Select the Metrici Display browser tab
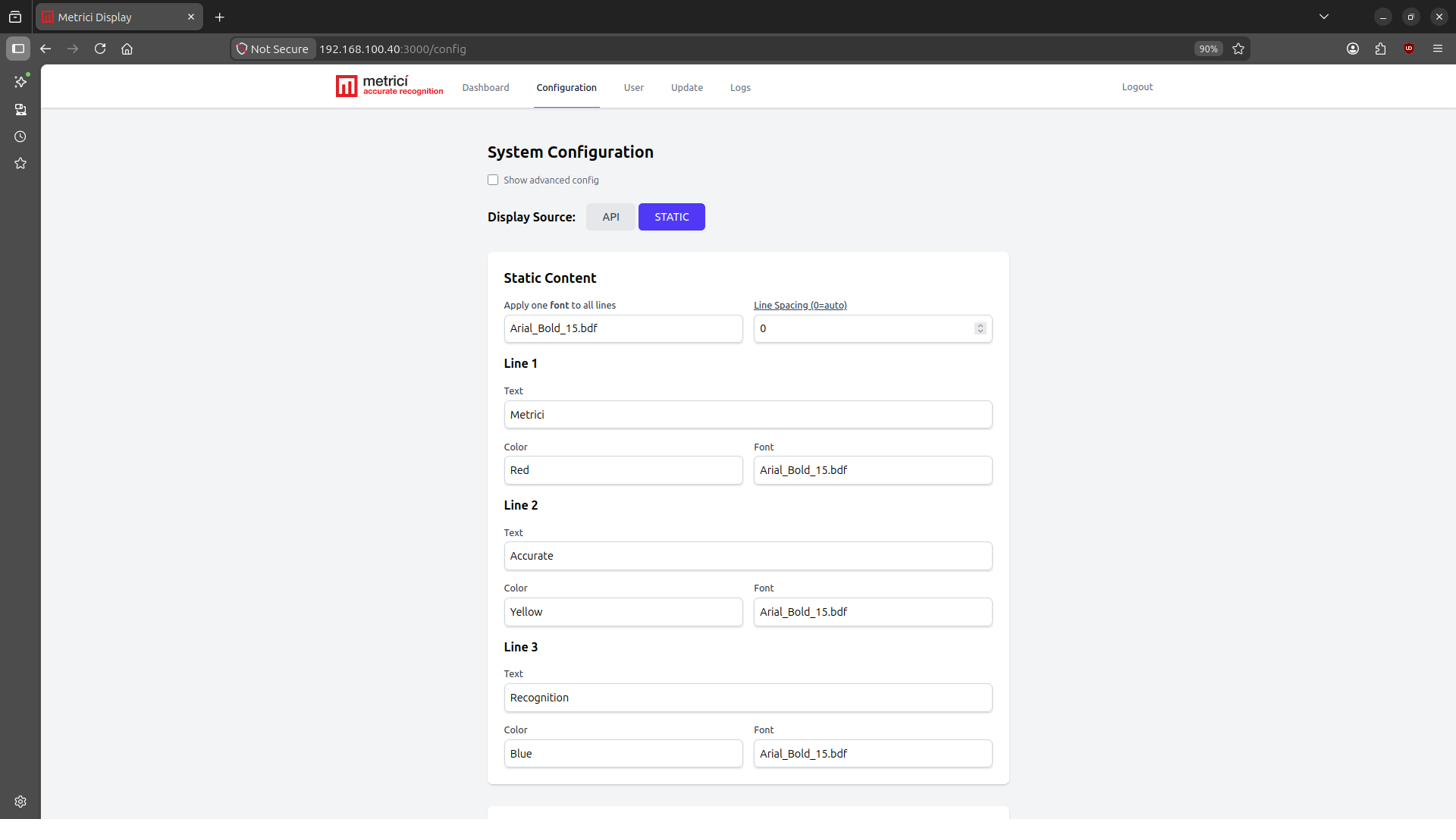This screenshot has width=1456, height=840. (x=118, y=17)
